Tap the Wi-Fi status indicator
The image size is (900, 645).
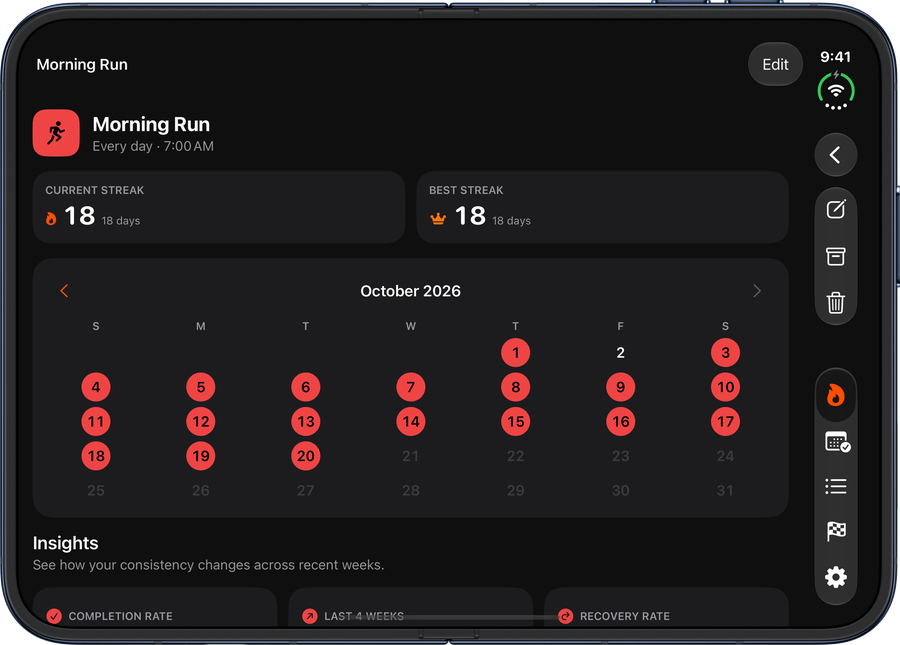[x=836, y=91]
